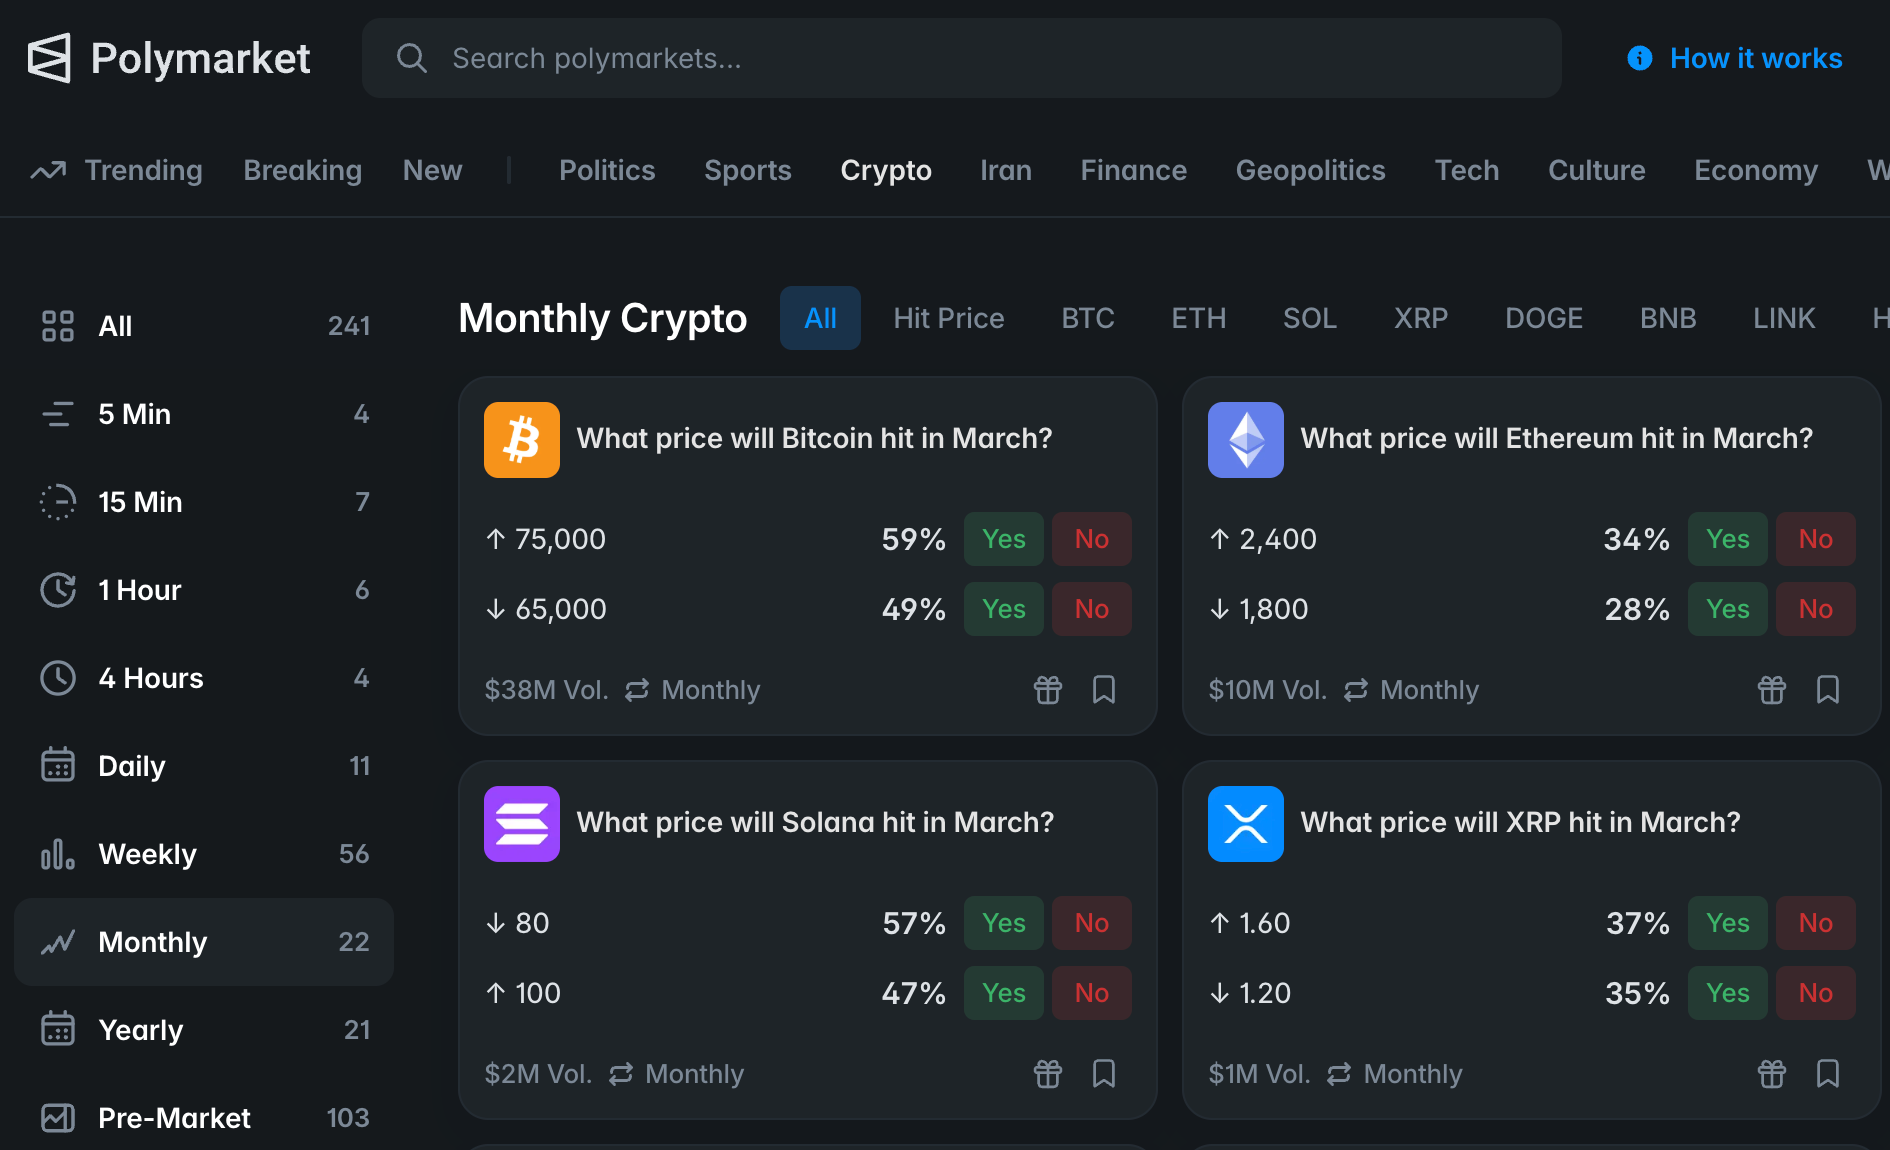The width and height of the screenshot is (1890, 1150).
Task: Open the How it works link
Action: [x=1755, y=58]
